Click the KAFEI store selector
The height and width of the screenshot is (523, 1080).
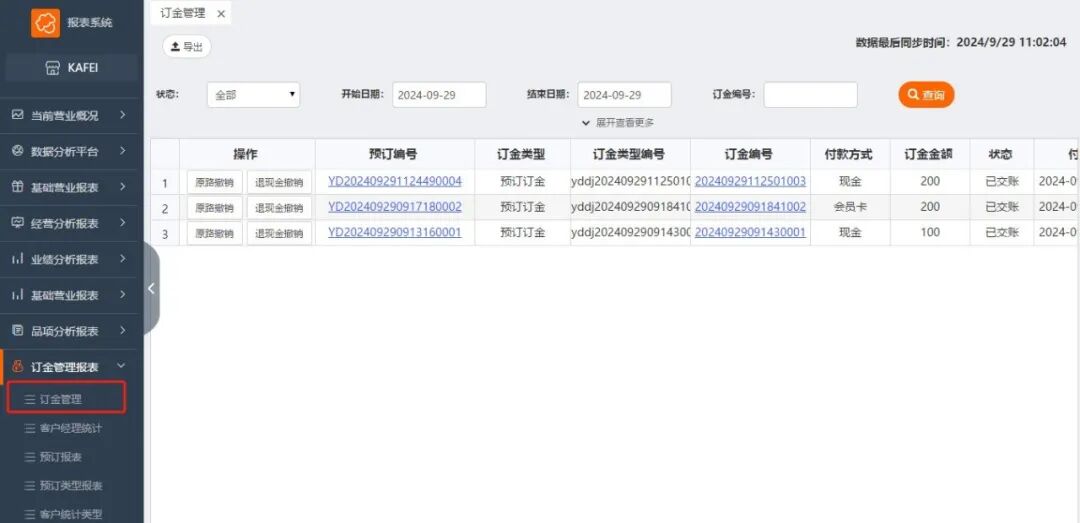(x=72, y=68)
